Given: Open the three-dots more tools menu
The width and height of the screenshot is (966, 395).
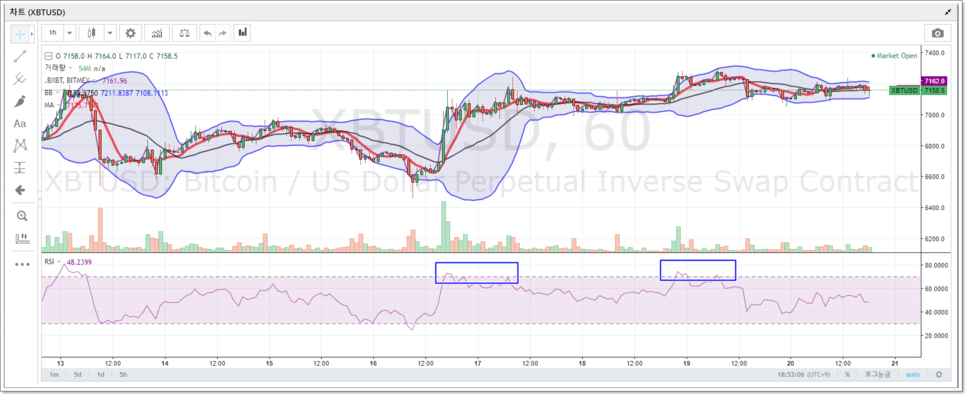Looking at the screenshot, I should [22, 264].
